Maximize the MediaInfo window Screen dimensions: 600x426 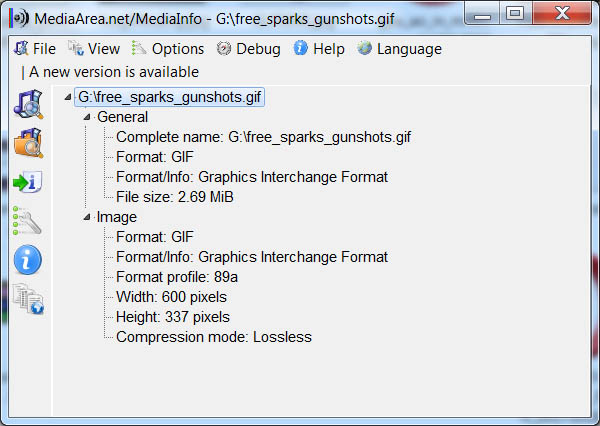[515, 14]
